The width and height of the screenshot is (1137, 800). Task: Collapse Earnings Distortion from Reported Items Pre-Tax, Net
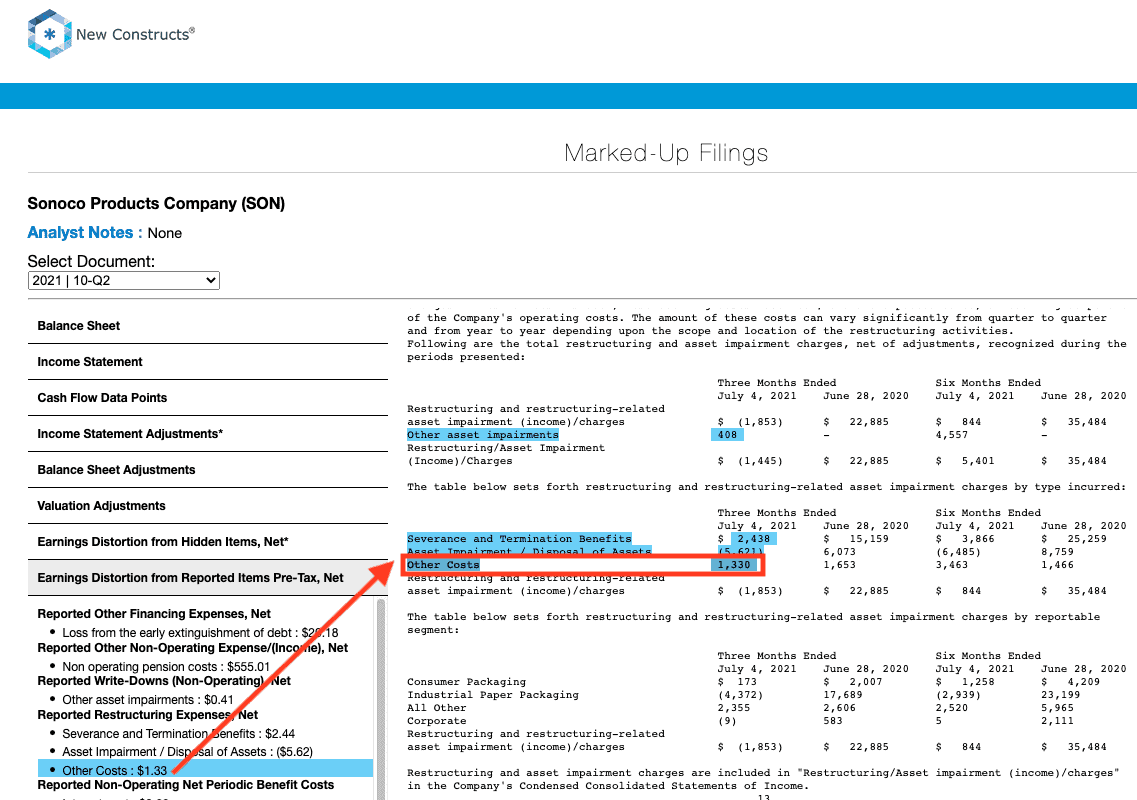click(x=207, y=578)
